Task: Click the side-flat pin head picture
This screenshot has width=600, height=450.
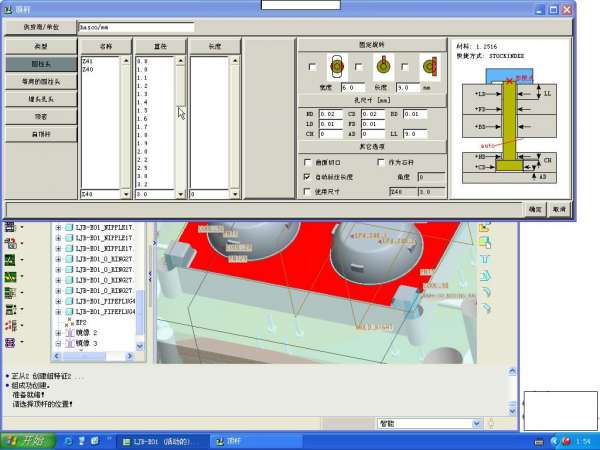Action: pyautogui.click(x=430, y=67)
